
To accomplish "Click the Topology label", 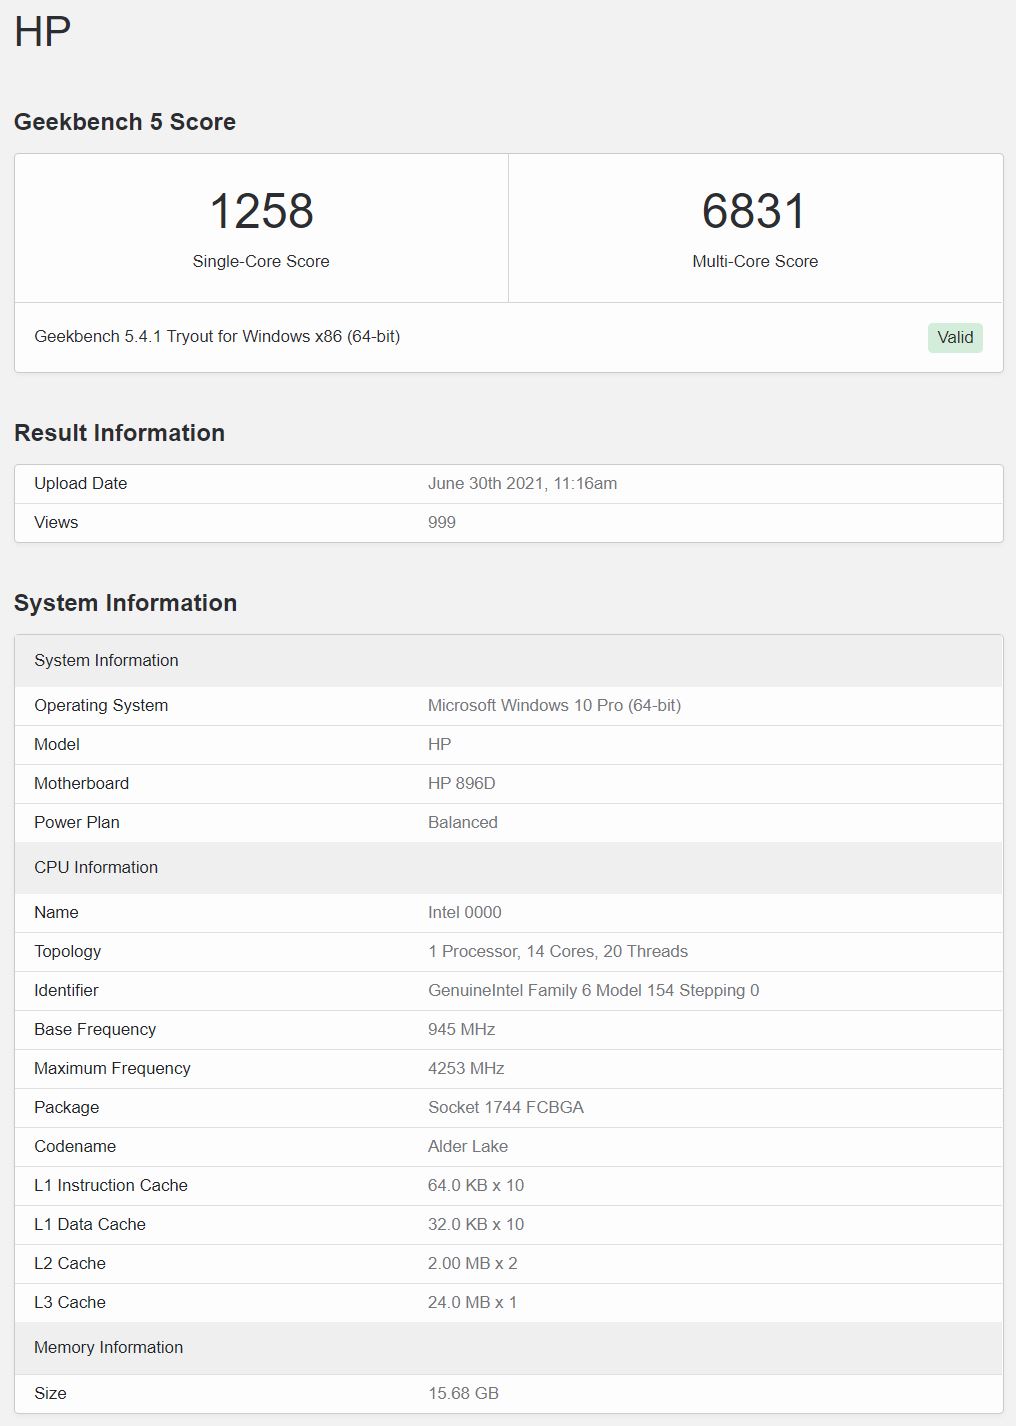I will click(67, 951).
